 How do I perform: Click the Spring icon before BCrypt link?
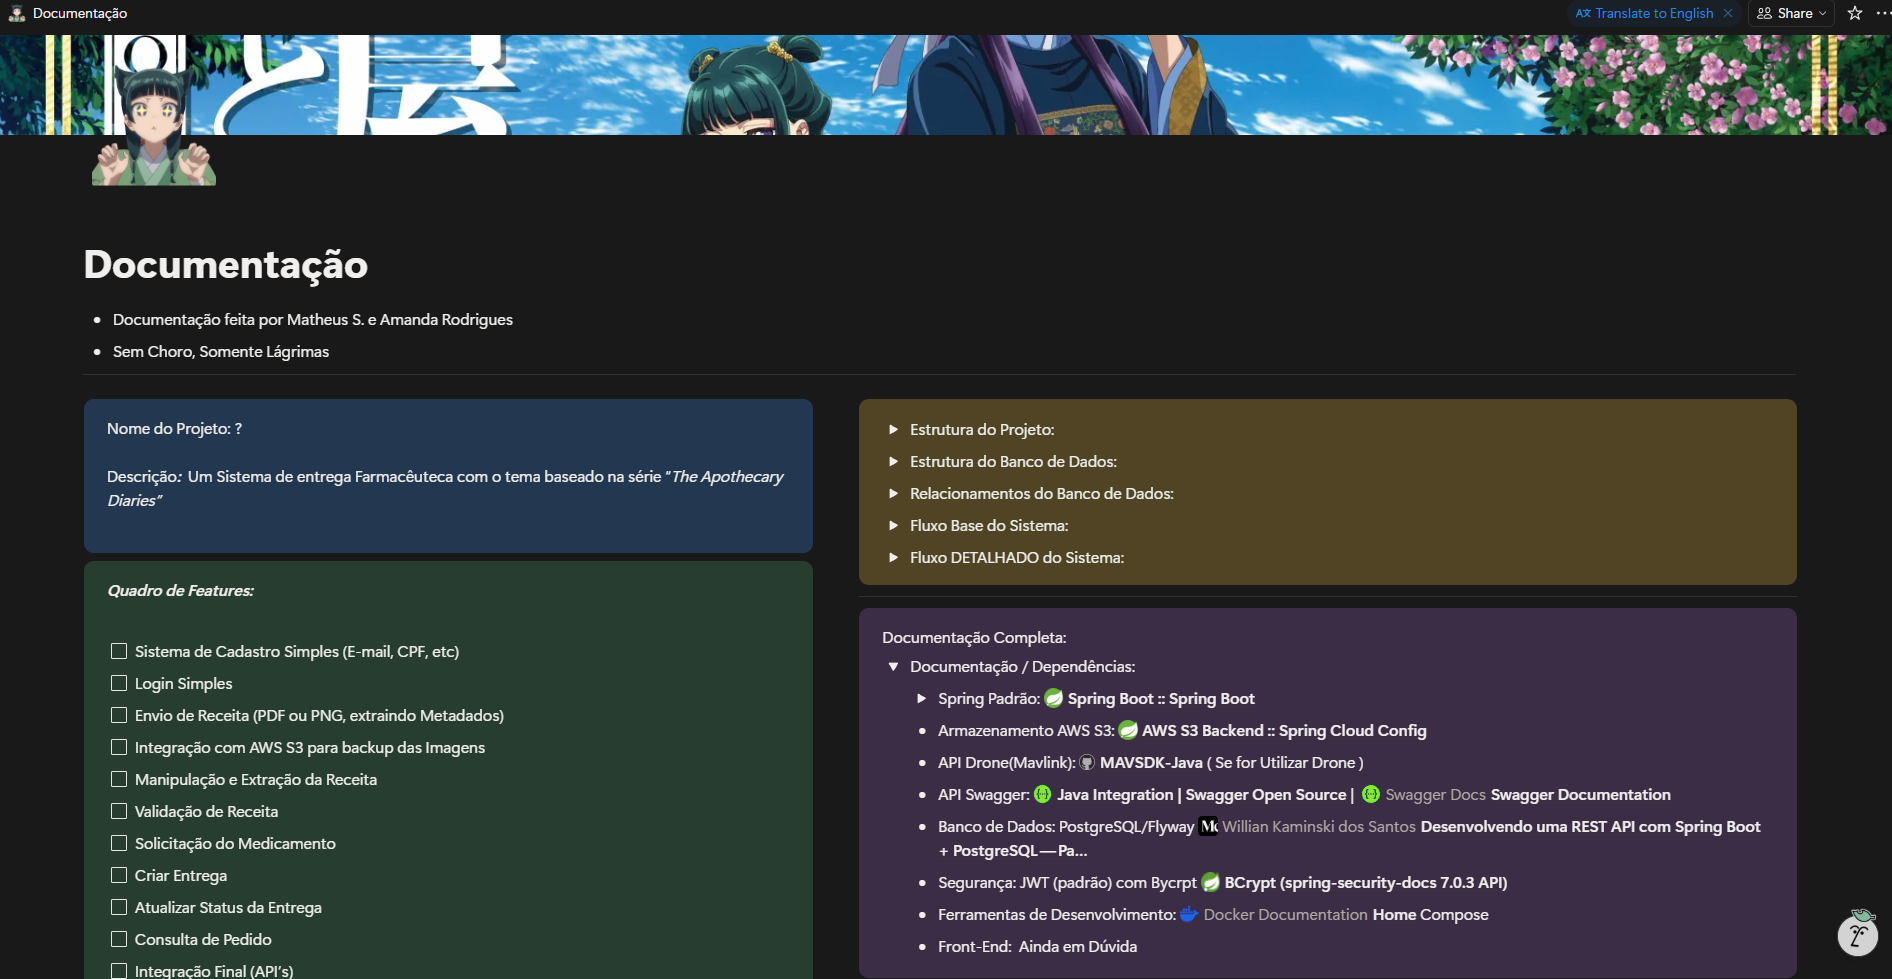point(1210,882)
